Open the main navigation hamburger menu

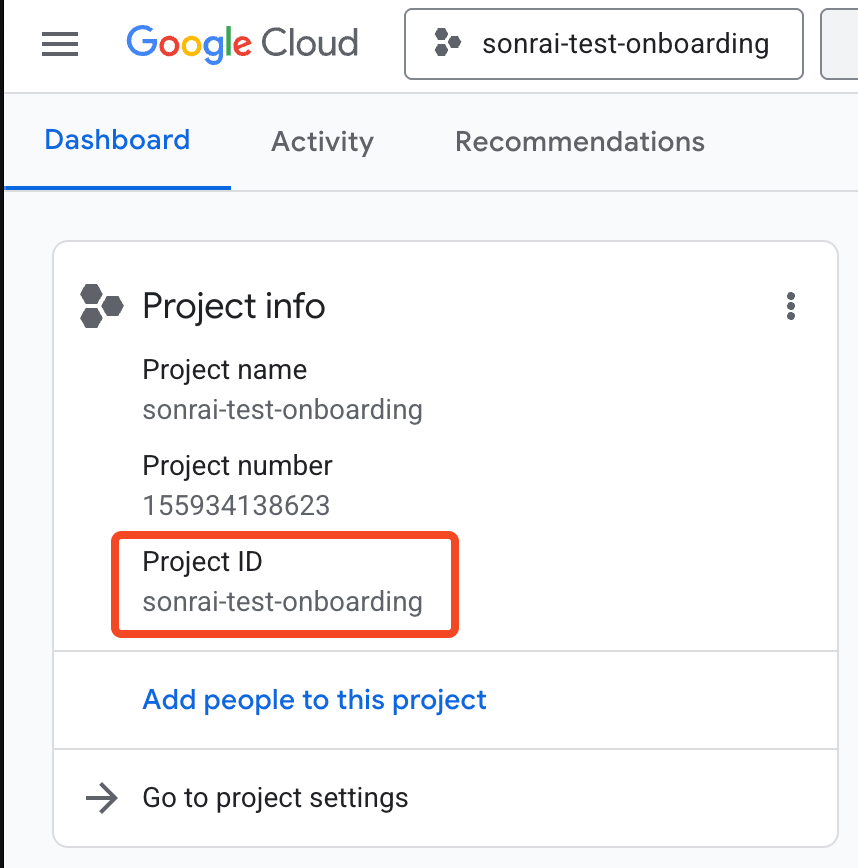[x=60, y=44]
